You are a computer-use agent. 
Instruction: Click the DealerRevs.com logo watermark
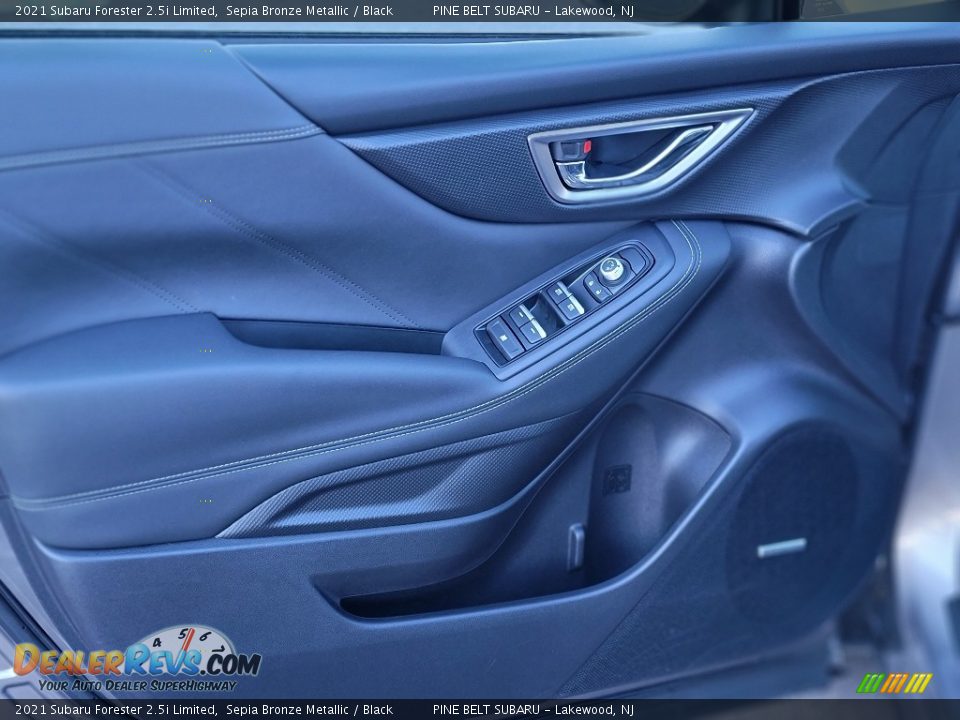137,662
